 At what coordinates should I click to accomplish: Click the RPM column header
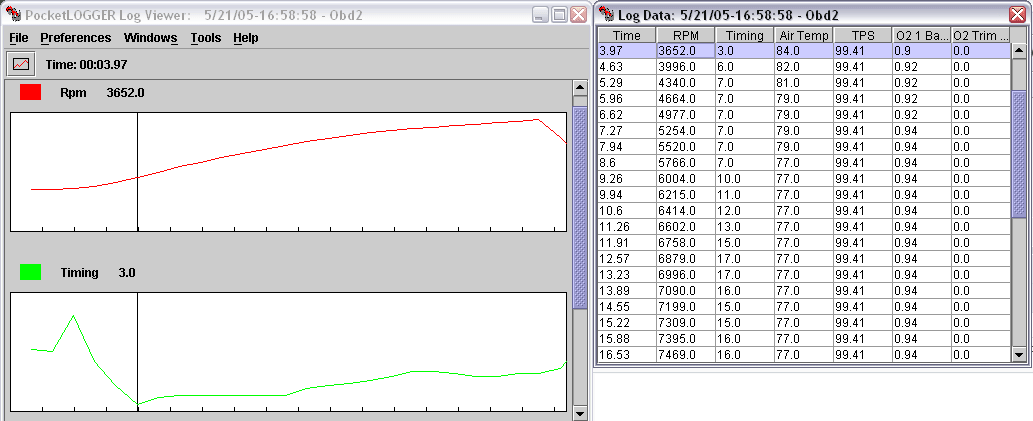tap(684, 35)
